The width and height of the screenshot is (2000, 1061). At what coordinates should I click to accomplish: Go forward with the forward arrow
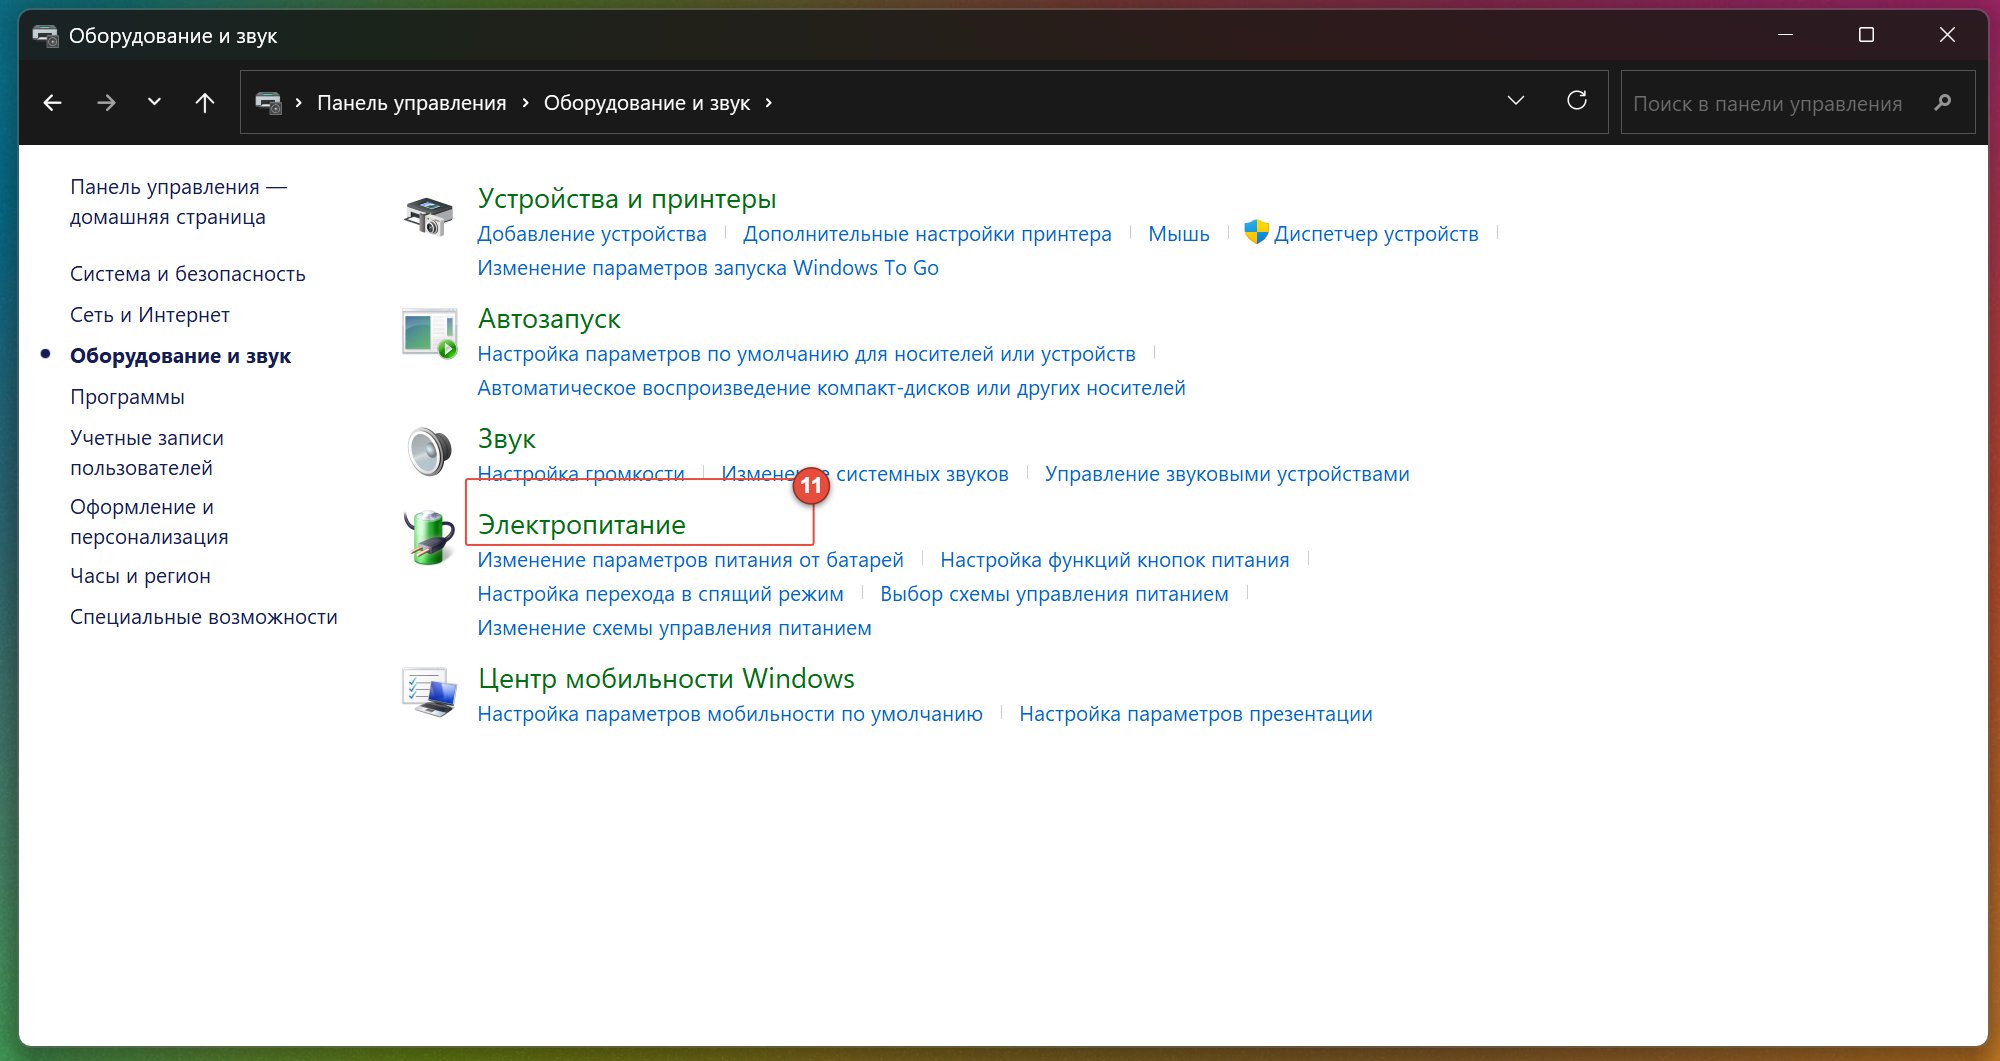pyautogui.click(x=106, y=102)
